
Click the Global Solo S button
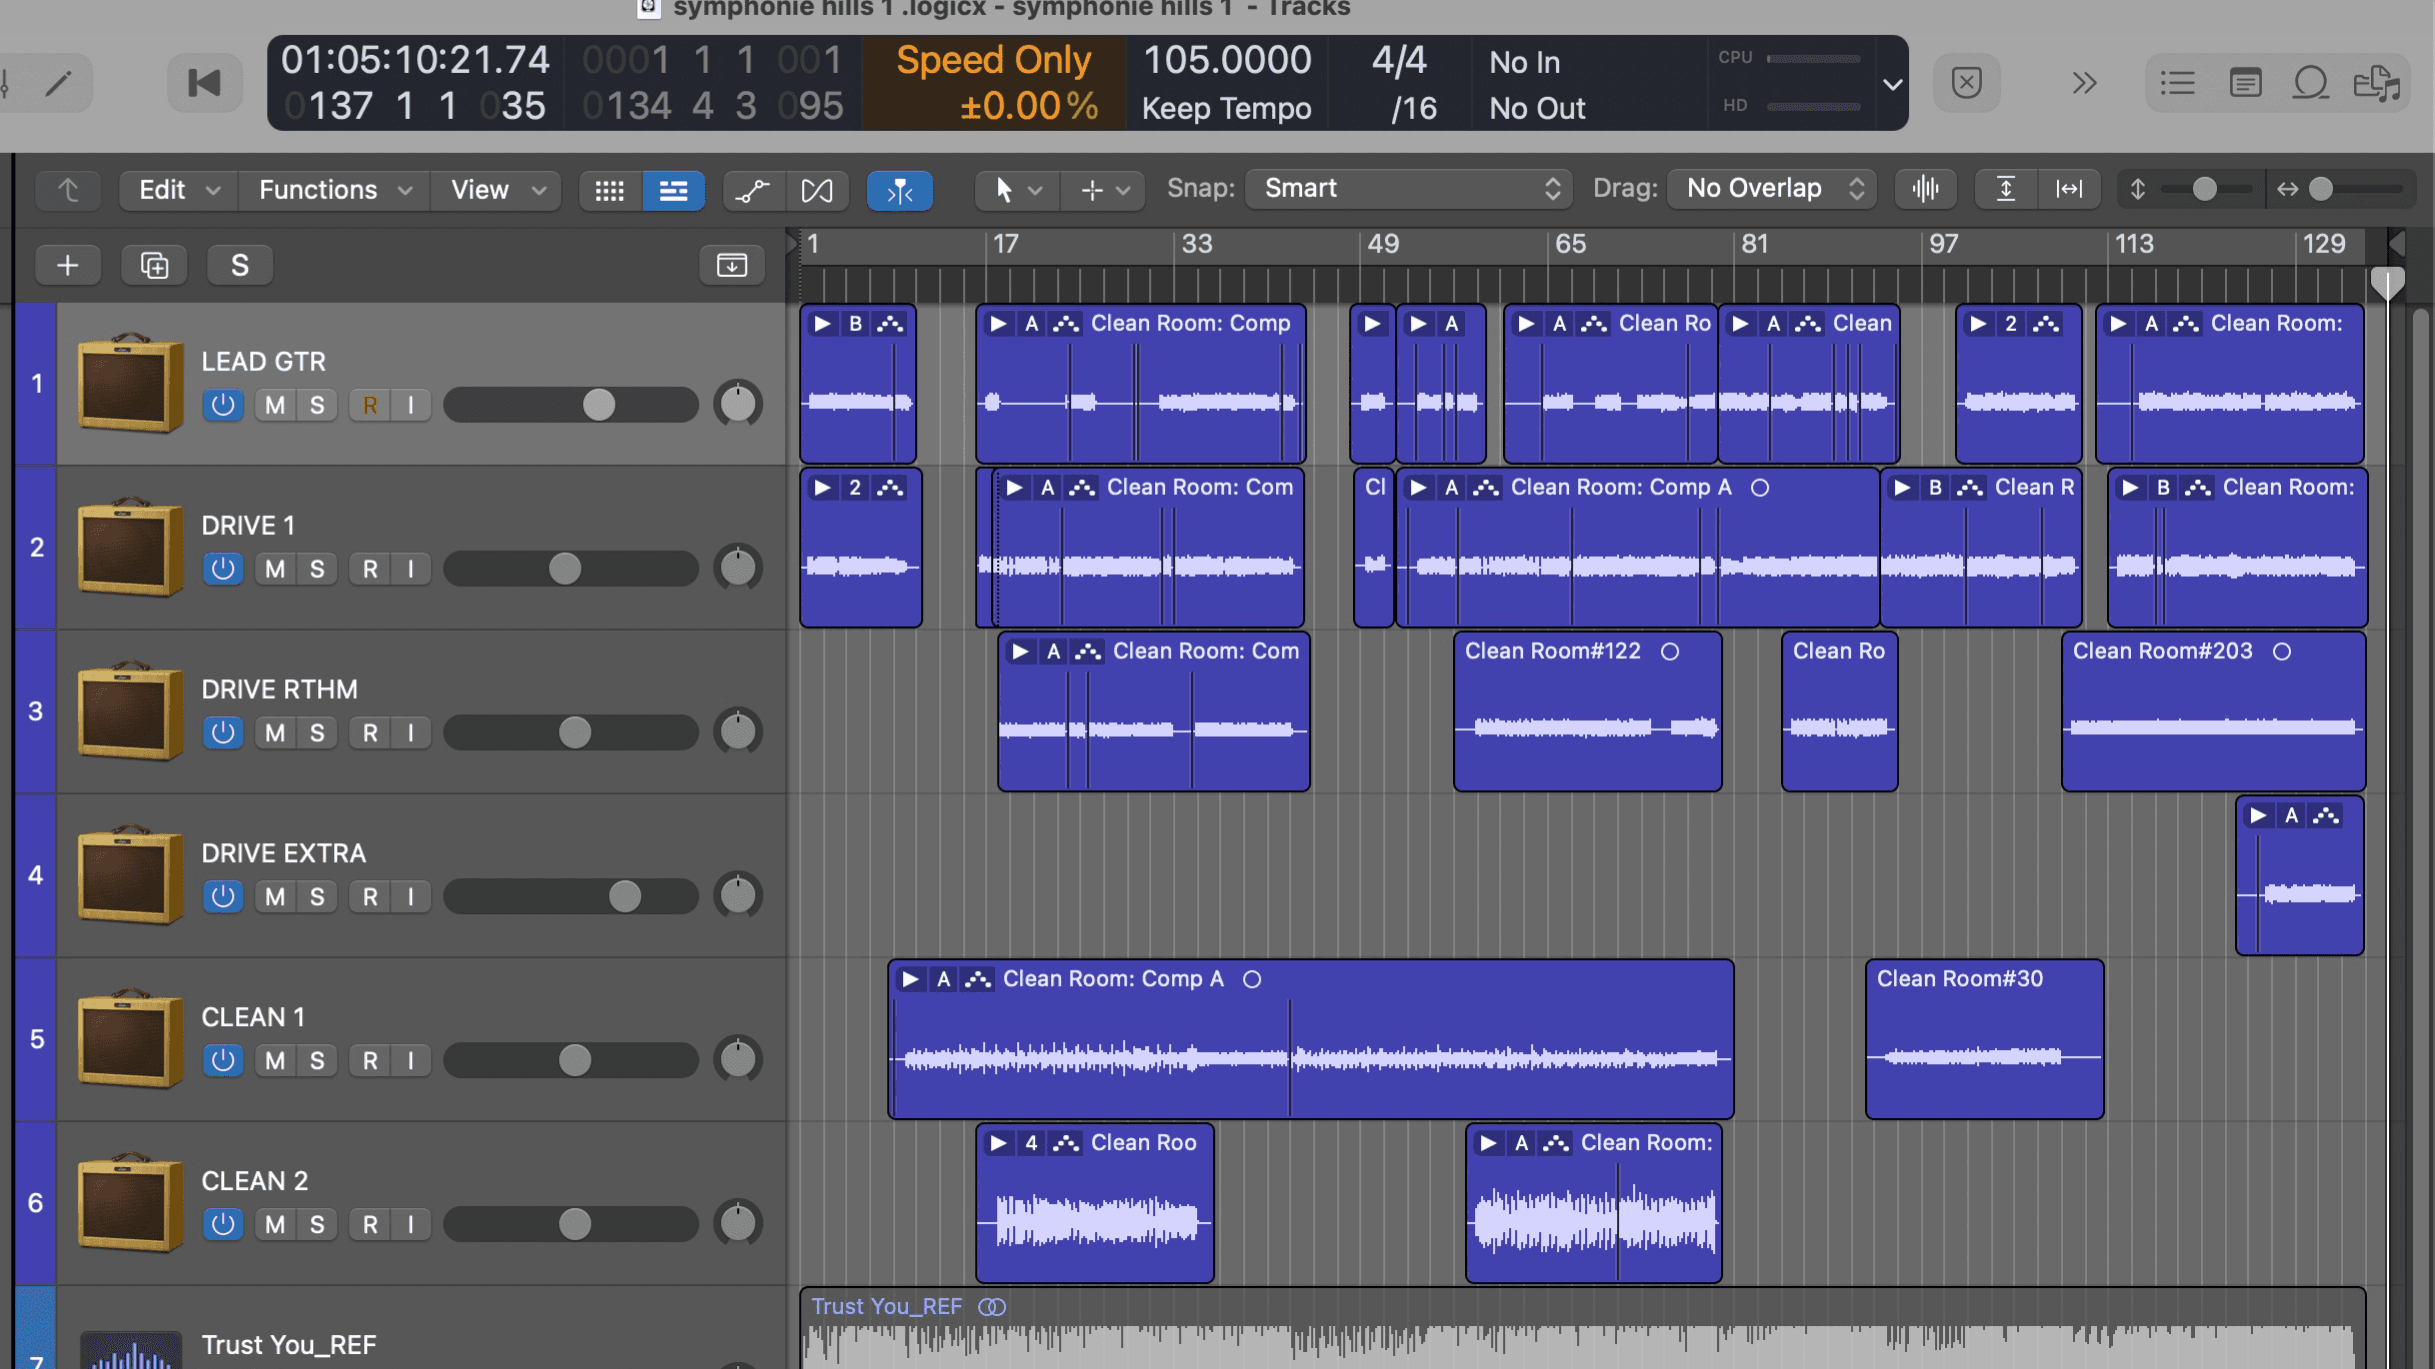[x=240, y=265]
